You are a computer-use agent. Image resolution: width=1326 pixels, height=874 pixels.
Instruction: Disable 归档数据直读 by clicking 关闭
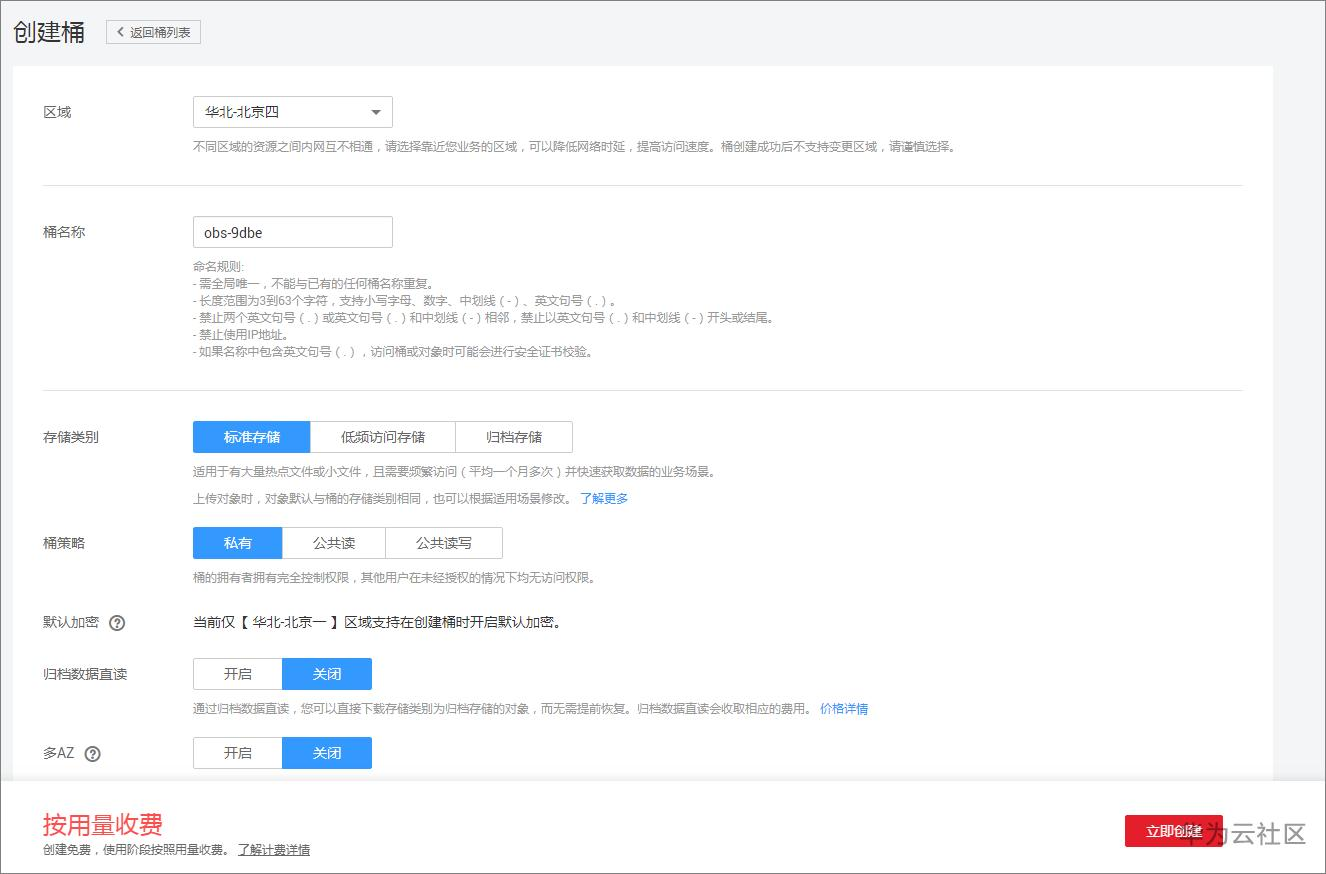327,674
